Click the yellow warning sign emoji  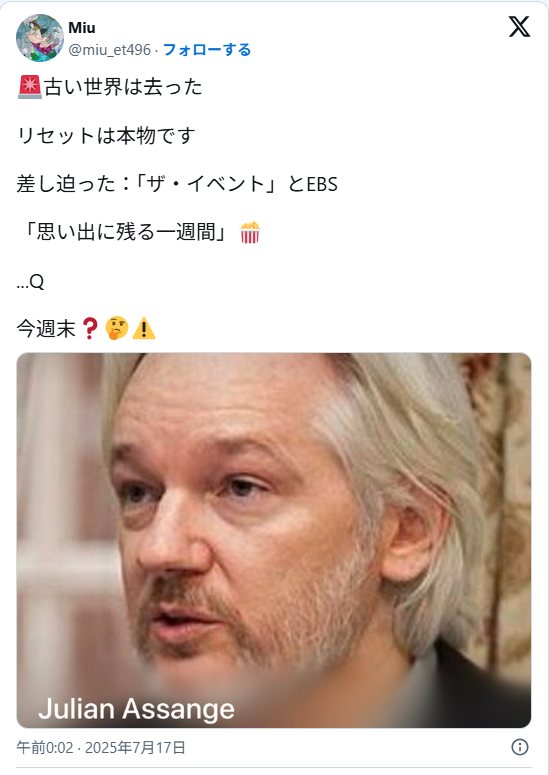pos(144,329)
